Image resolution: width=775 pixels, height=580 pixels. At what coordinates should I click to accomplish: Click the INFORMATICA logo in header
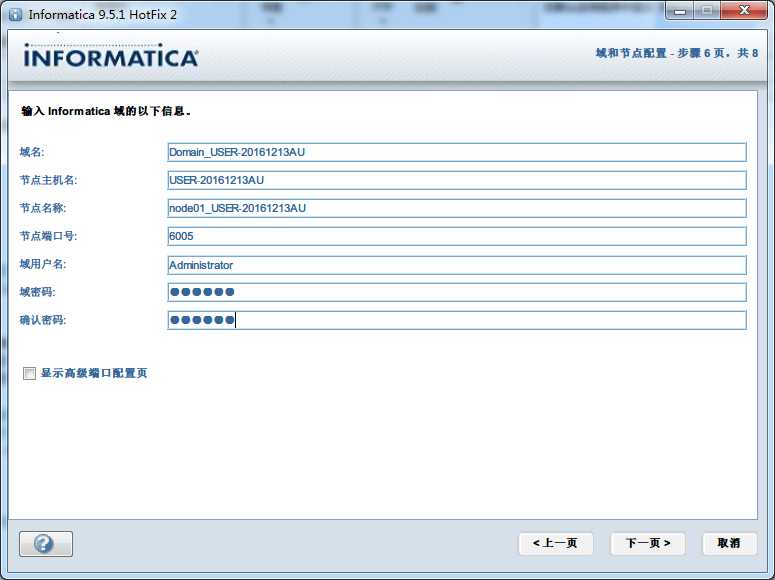pos(111,56)
